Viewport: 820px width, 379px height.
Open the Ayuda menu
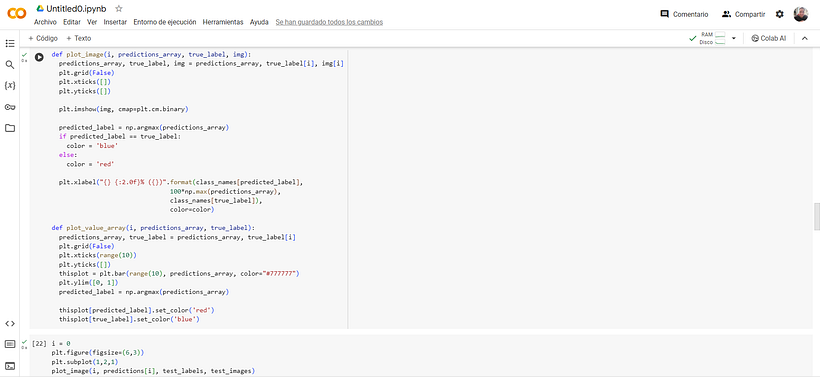coord(259,22)
